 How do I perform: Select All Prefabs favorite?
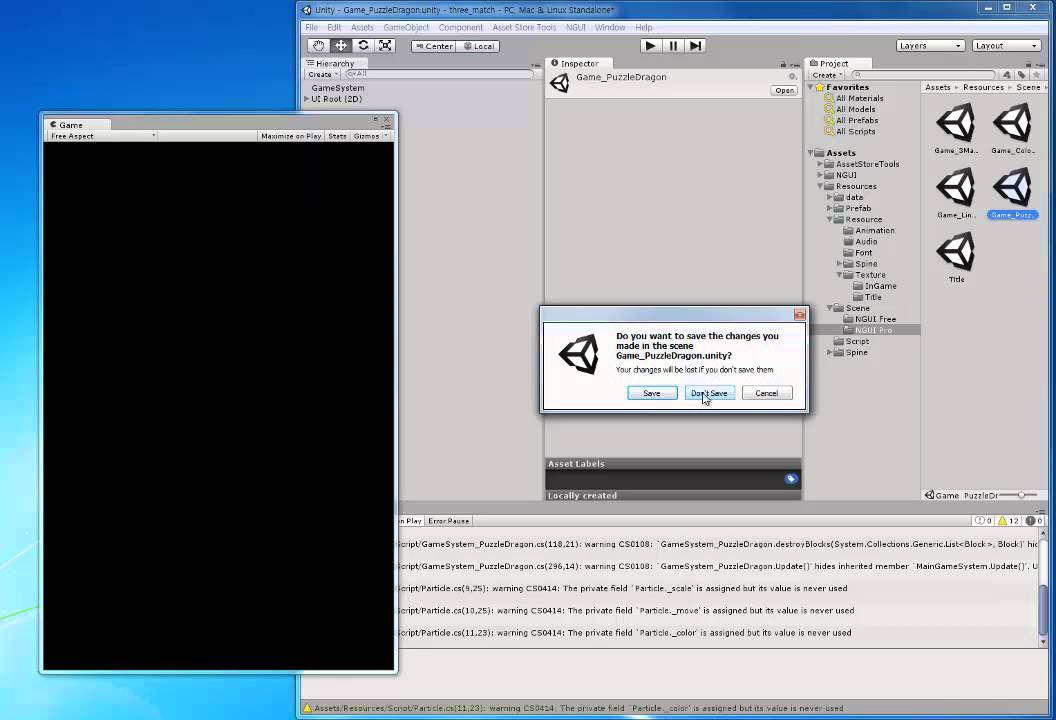pyautogui.click(x=857, y=121)
